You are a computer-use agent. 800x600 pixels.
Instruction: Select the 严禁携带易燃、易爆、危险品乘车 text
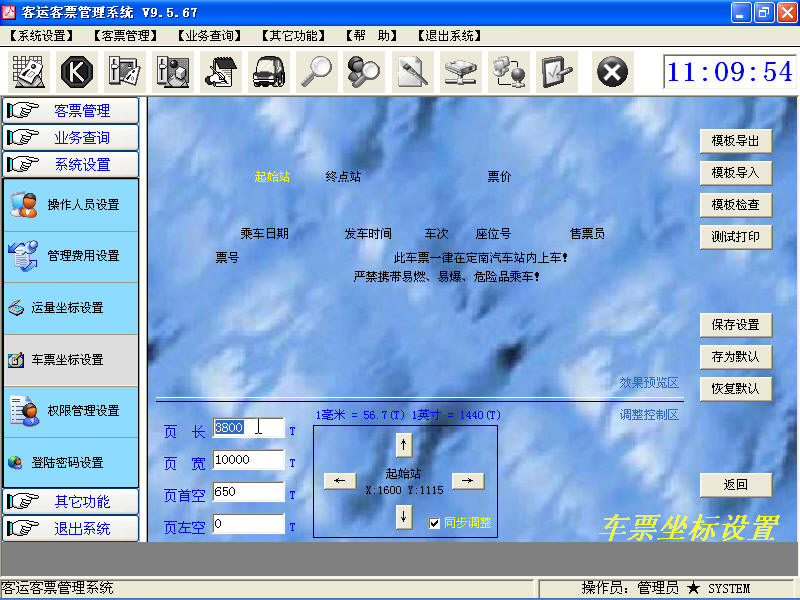[x=446, y=277]
